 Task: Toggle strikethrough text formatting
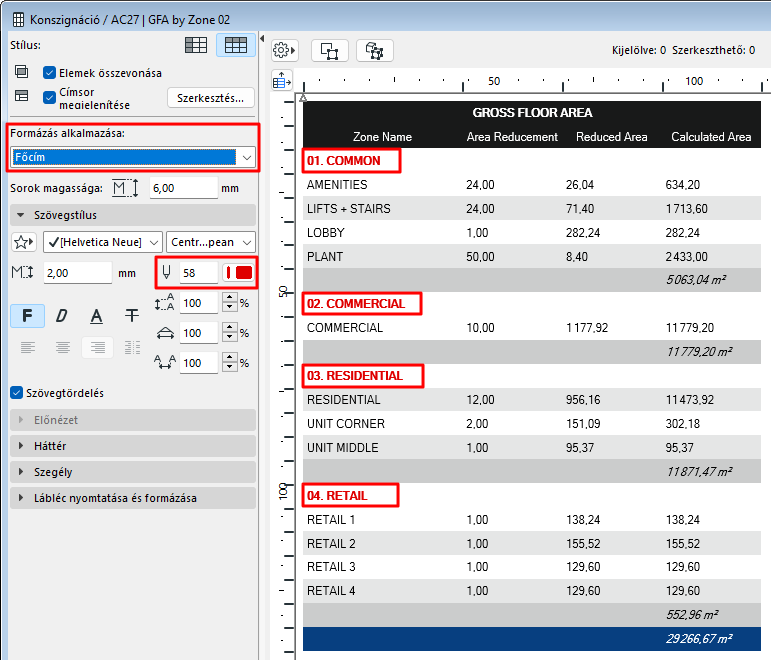click(x=131, y=316)
